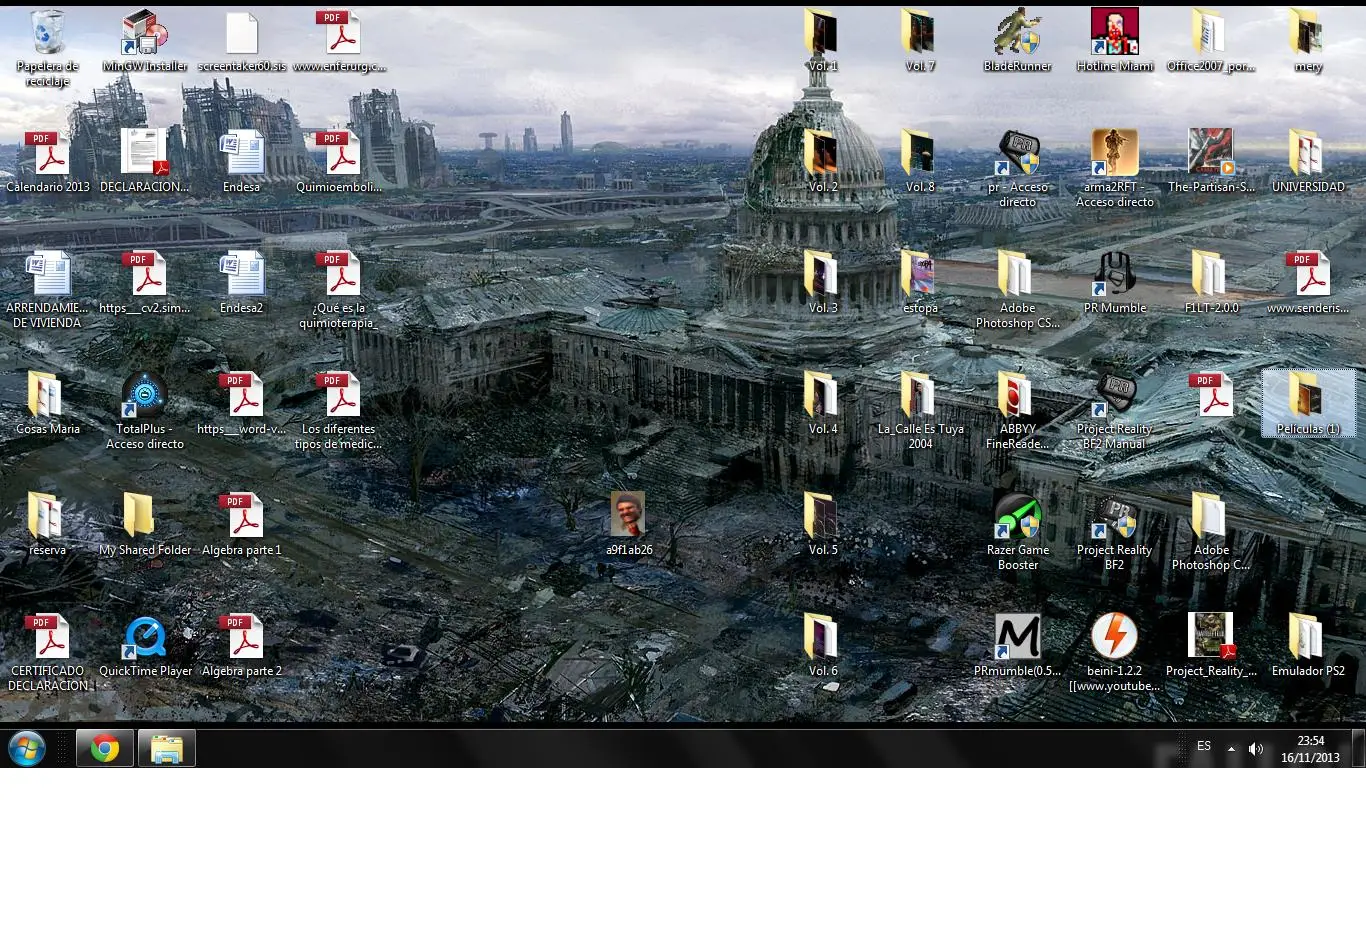Image resolution: width=1366 pixels, height=936 pixels.
Task: Open the mery folder
Action: [1308, 42]
